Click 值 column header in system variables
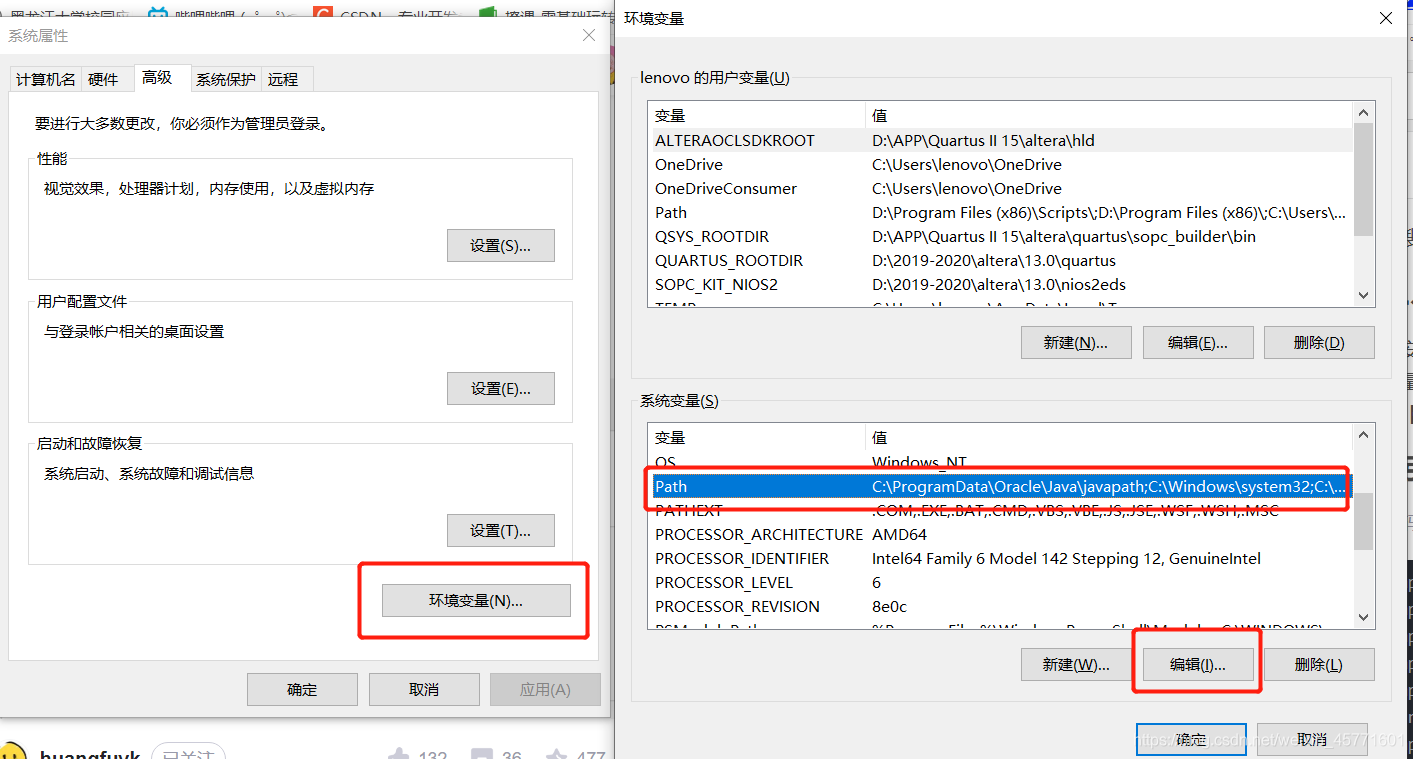Viewport: 1413px width, 759px height. (1109, 438)
